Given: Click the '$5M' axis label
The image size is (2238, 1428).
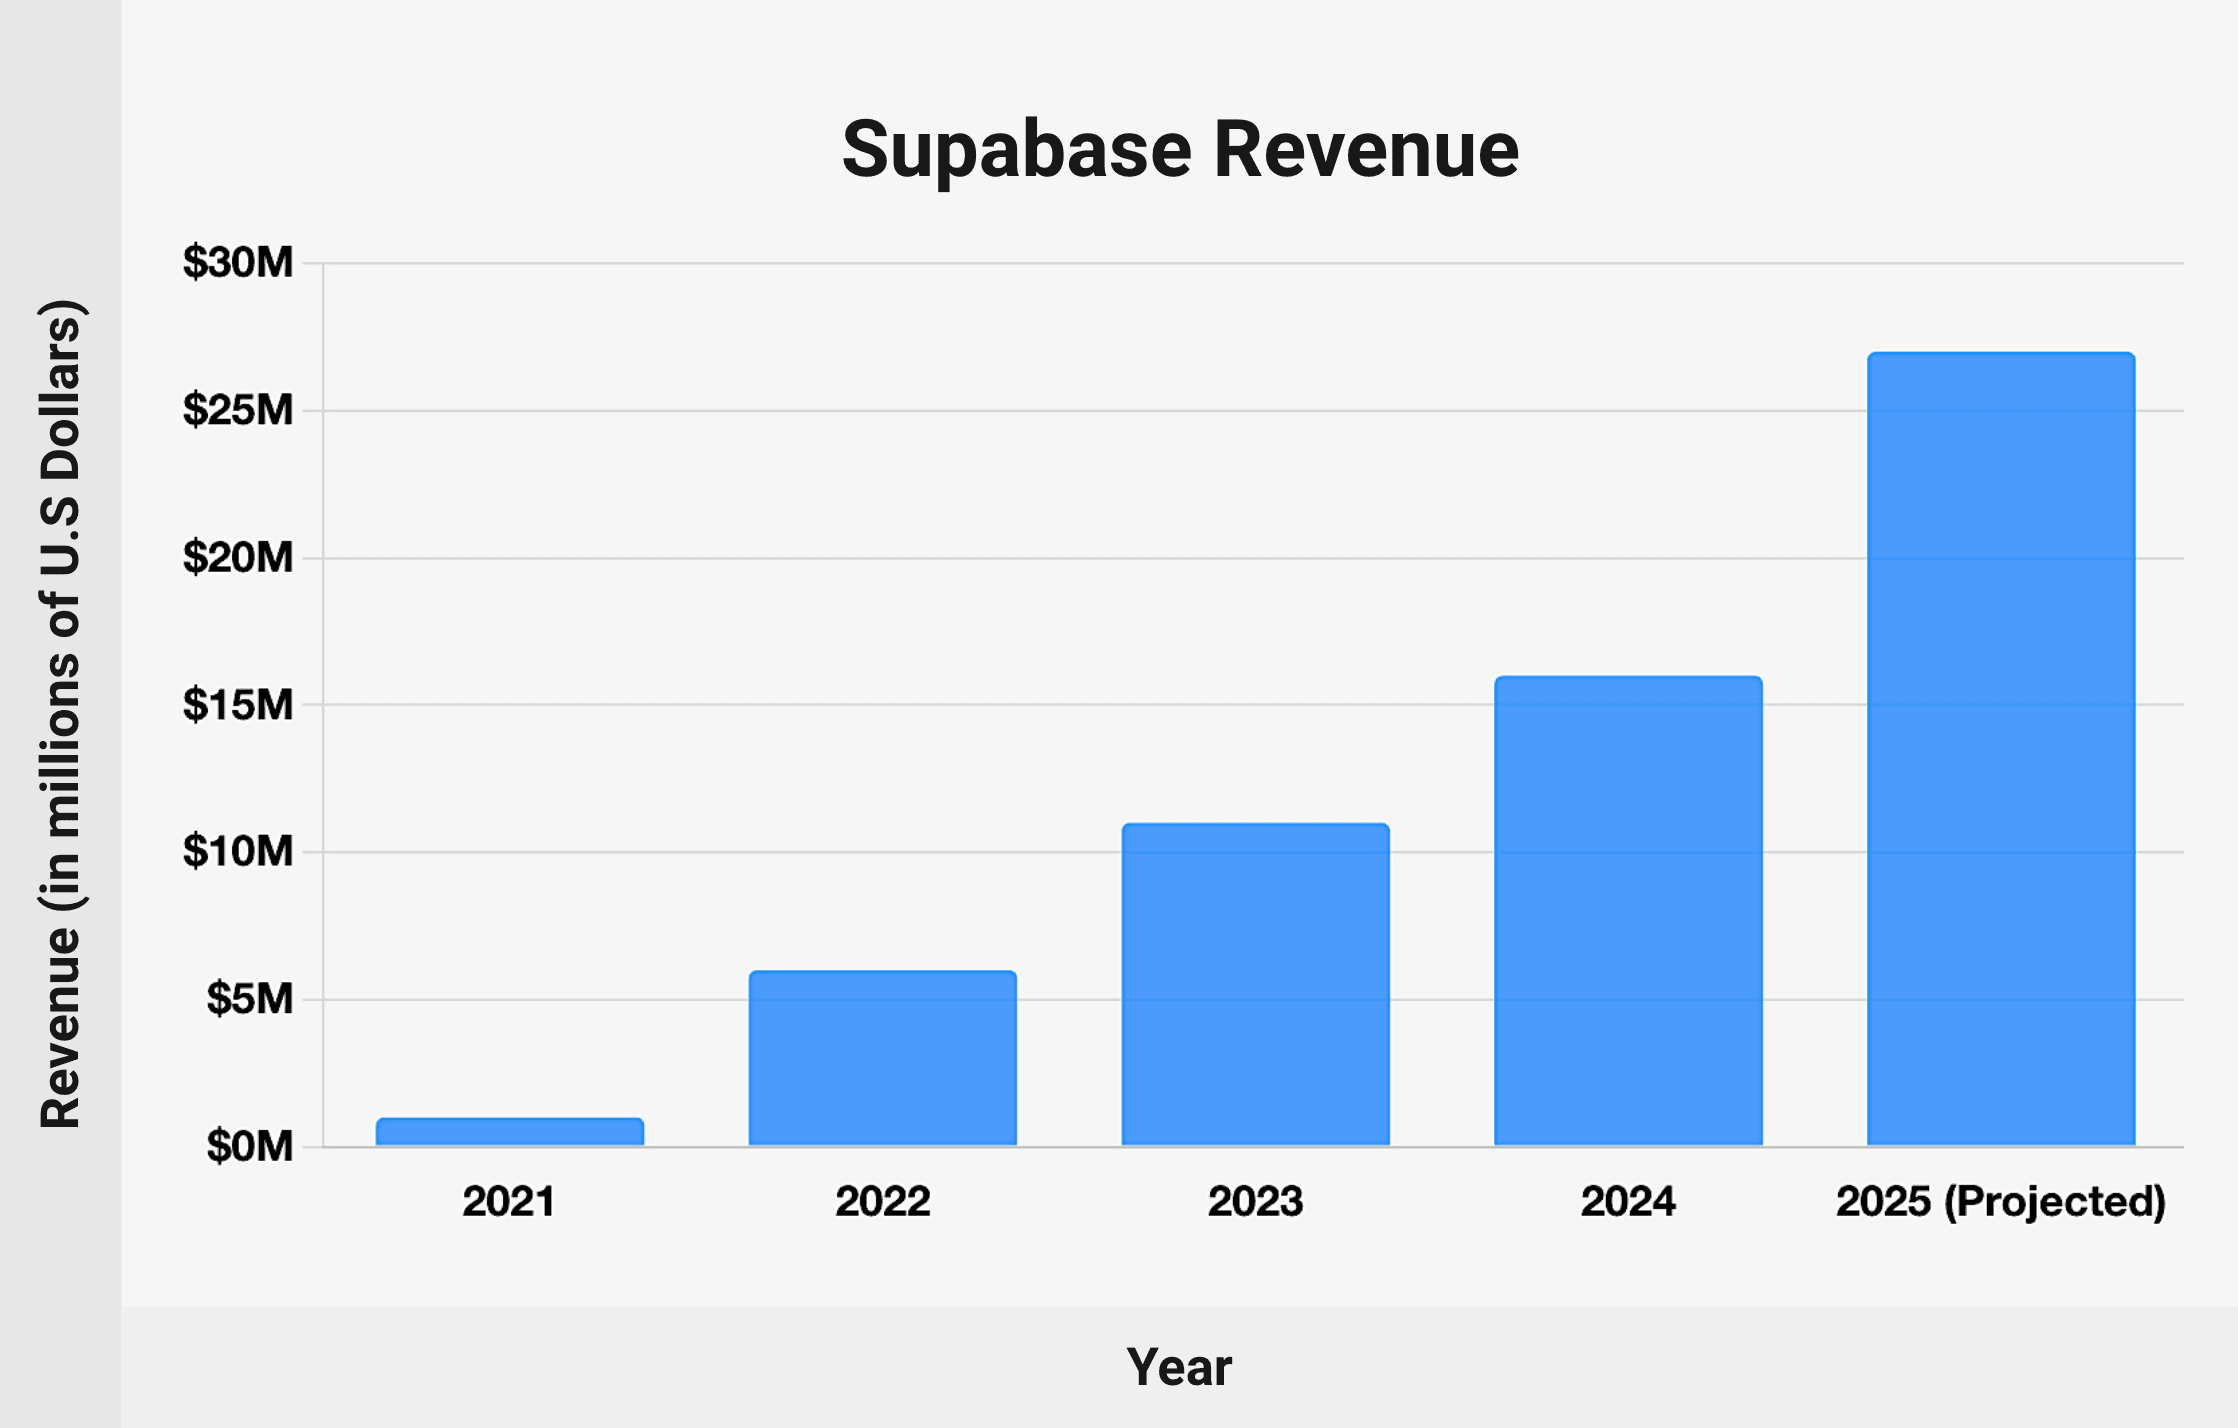Looking at the screenshot, I should click(x=250, y=999).
